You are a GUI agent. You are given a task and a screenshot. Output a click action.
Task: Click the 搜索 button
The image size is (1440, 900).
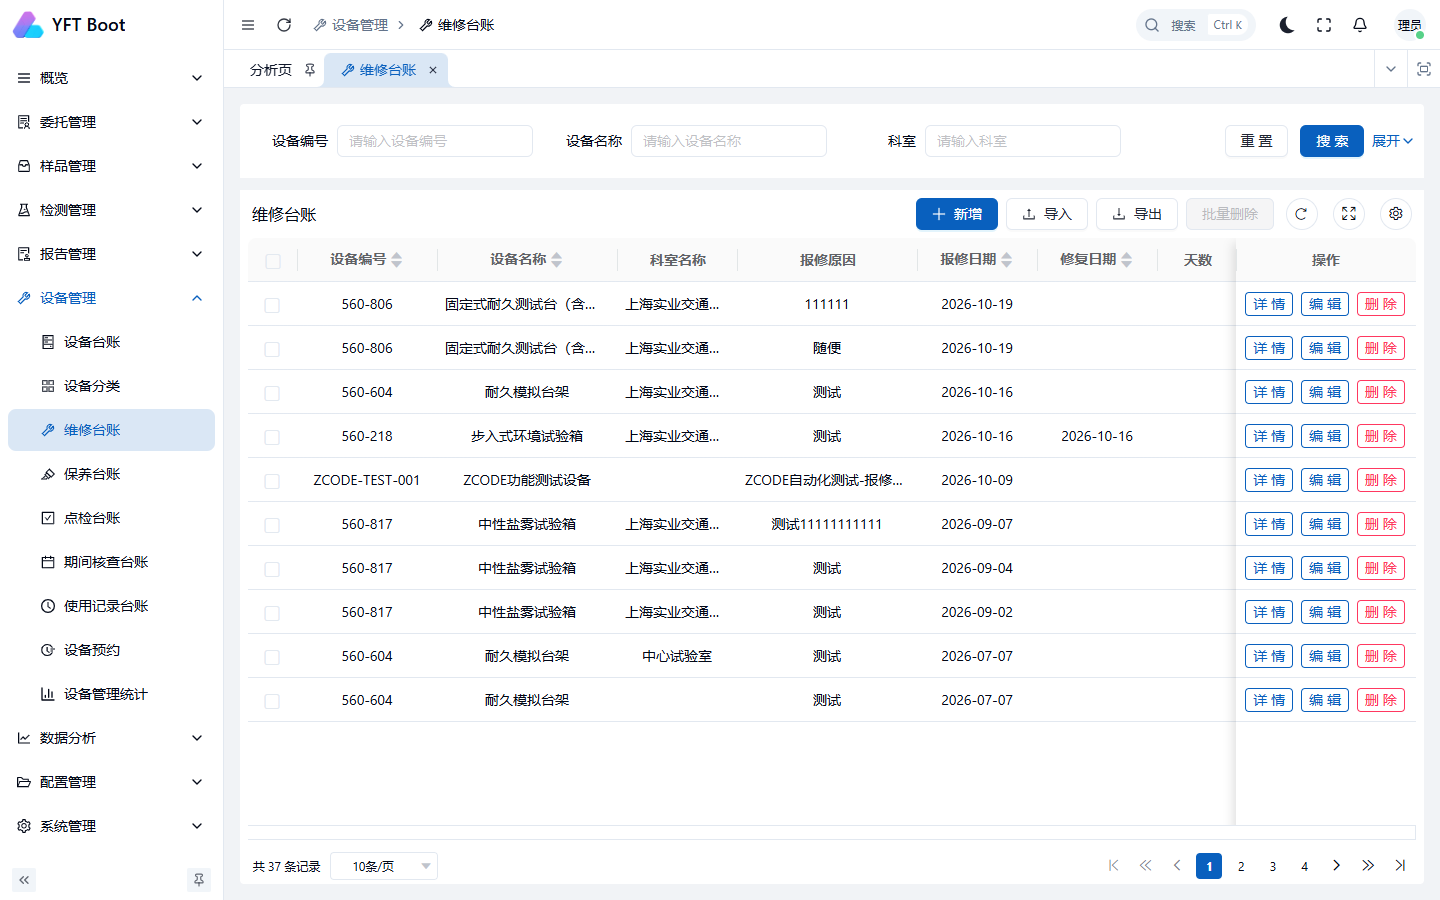(x=1332, y=141)
